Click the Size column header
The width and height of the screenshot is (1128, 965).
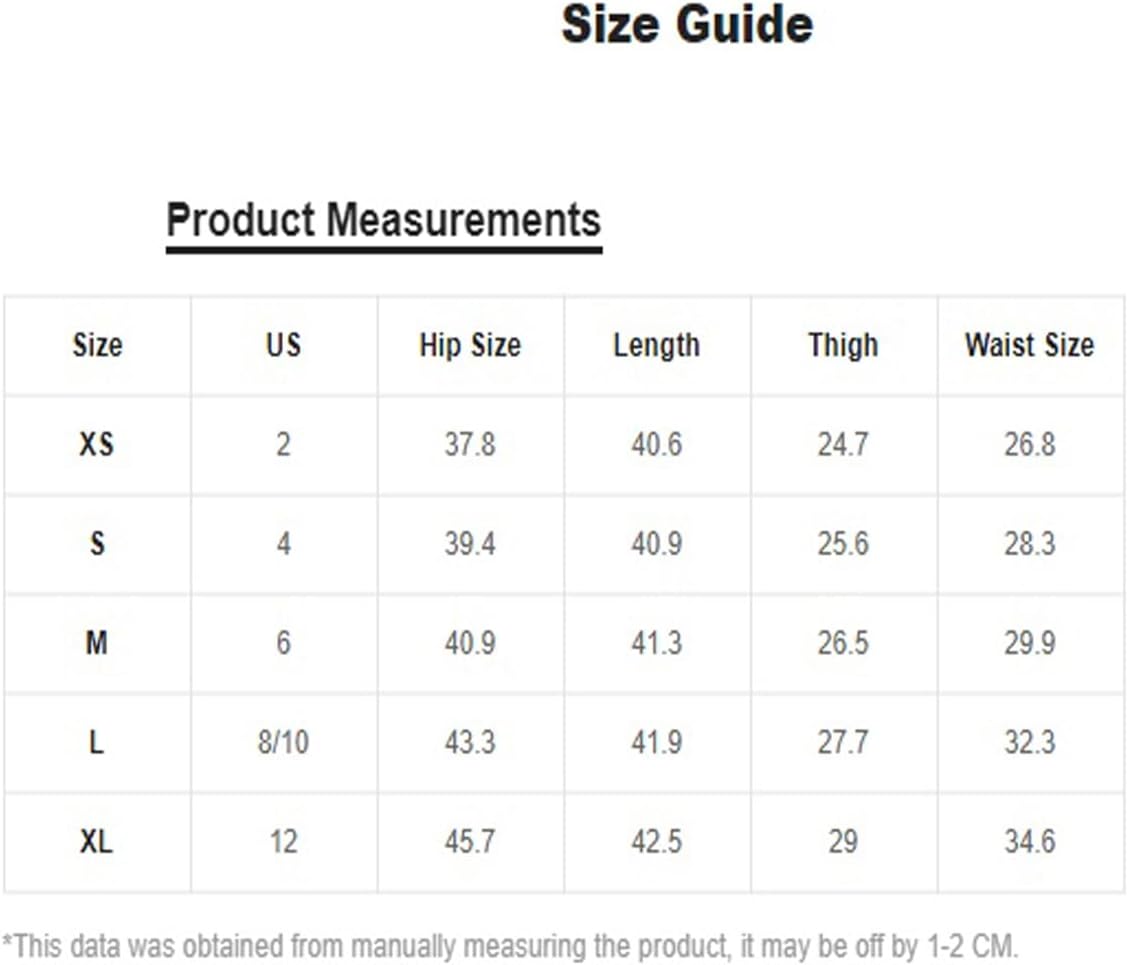97,345
